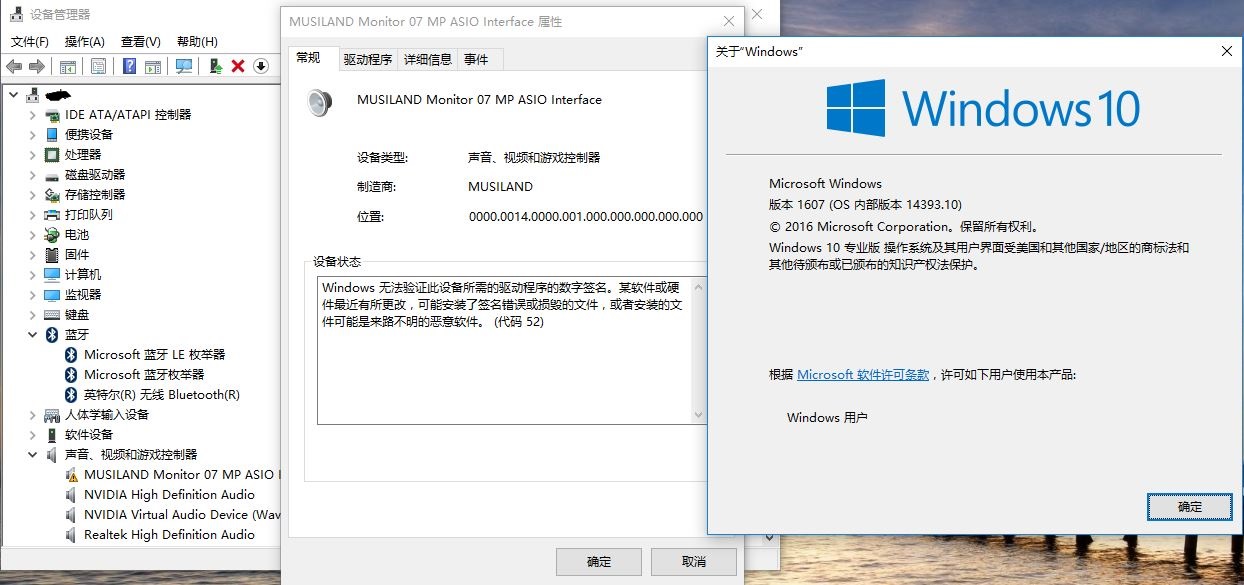Switch to the 驱动程序 (Driver) tab

368,58
